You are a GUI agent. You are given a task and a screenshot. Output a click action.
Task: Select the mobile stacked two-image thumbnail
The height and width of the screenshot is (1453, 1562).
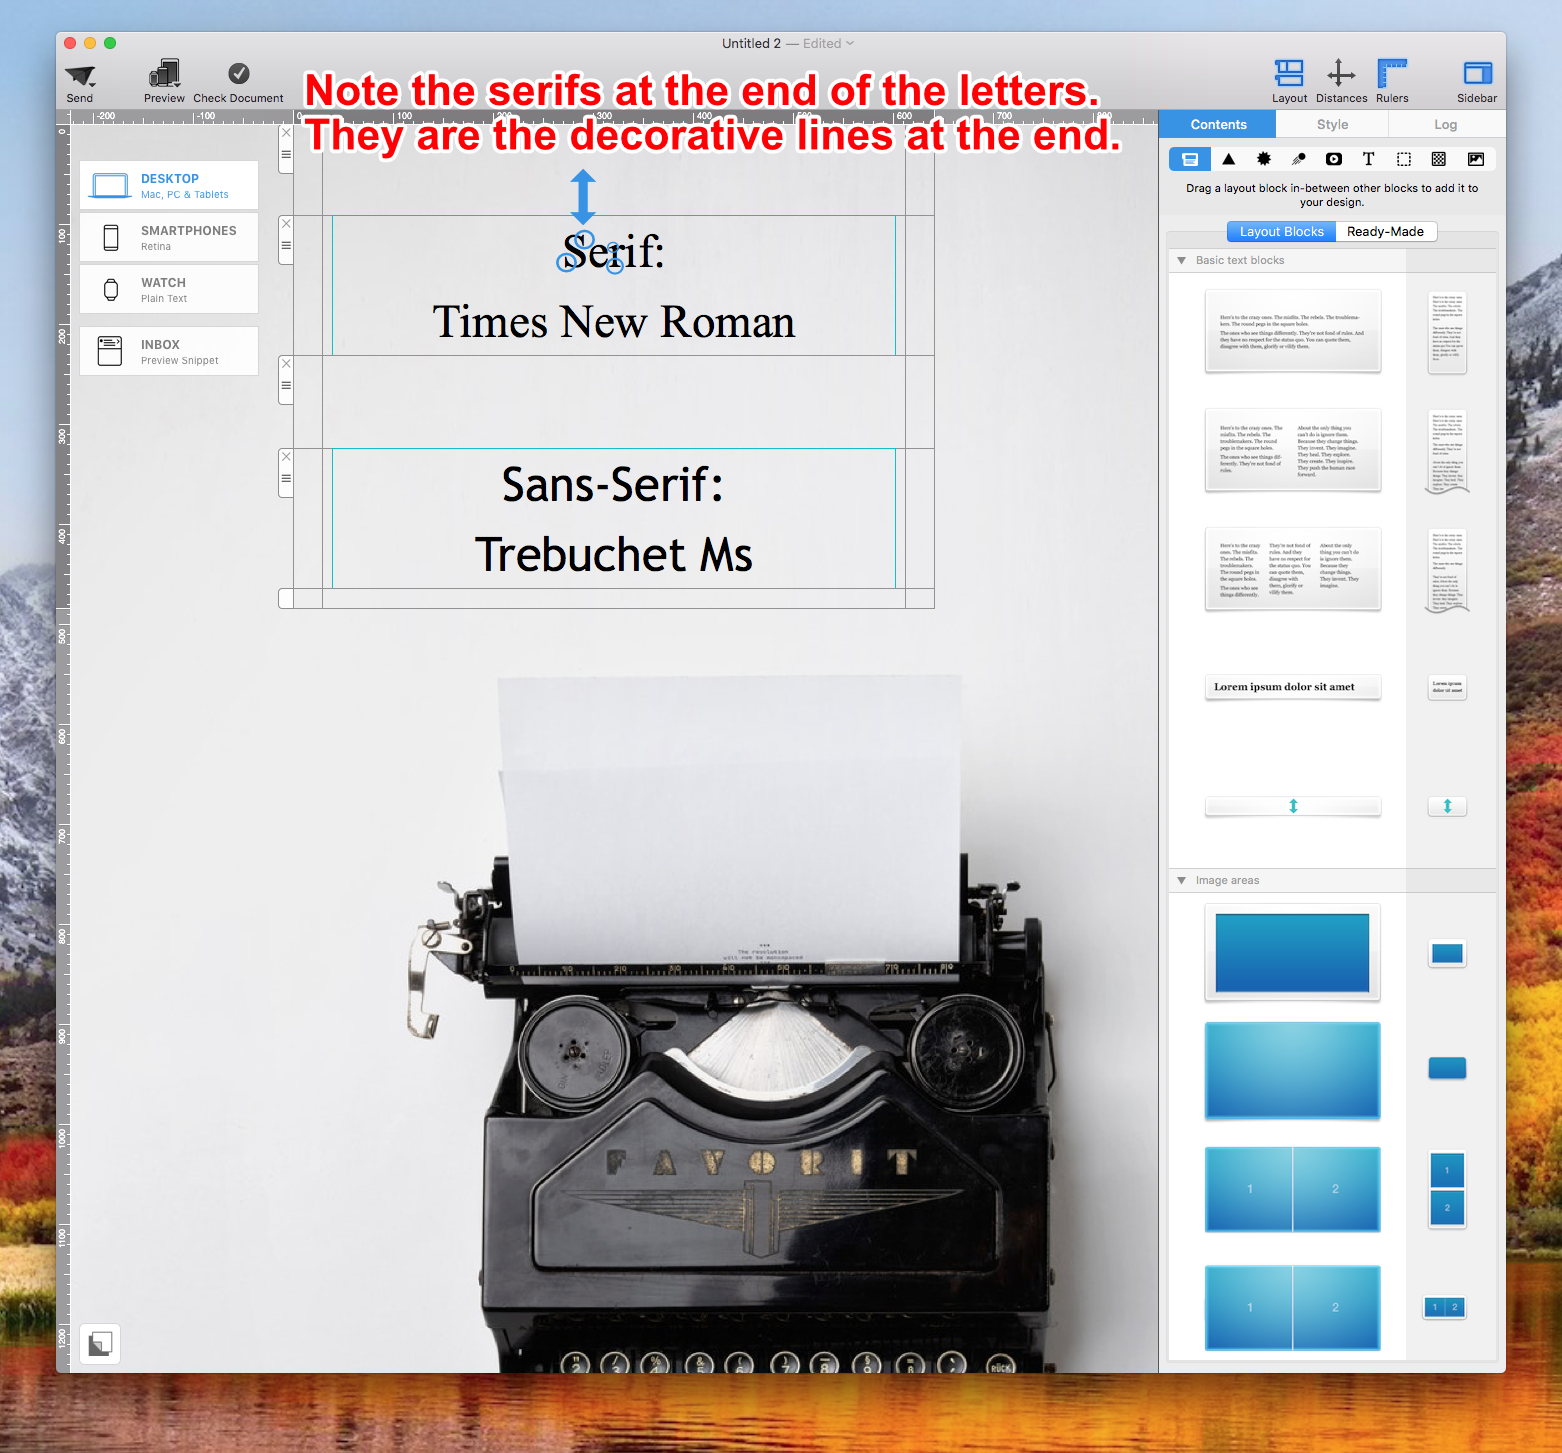coord(1447,1189)
